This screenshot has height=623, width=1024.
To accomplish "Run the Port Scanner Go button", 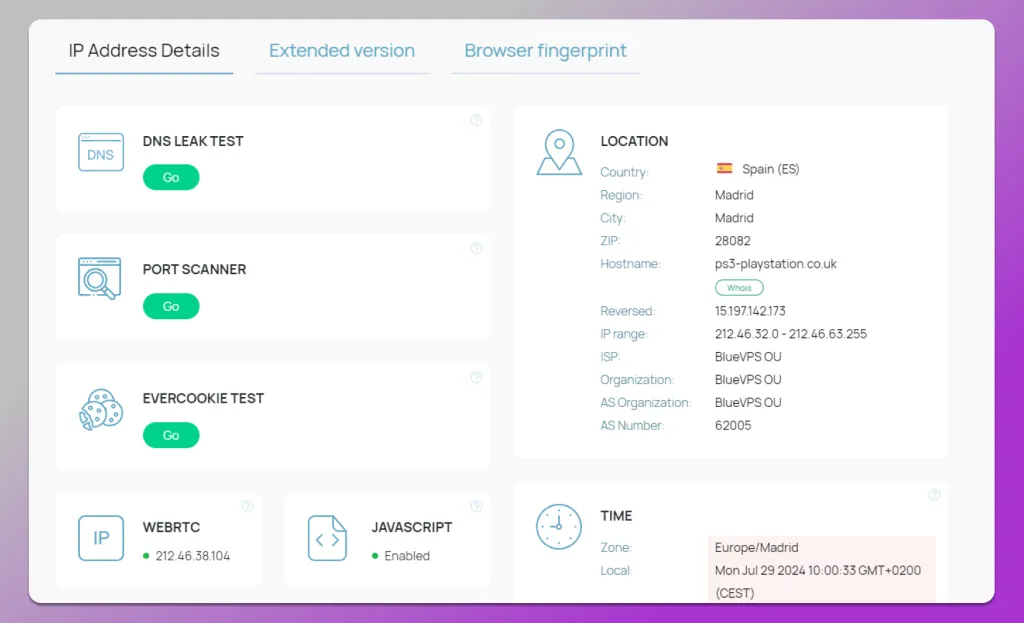I will [171, 306].
